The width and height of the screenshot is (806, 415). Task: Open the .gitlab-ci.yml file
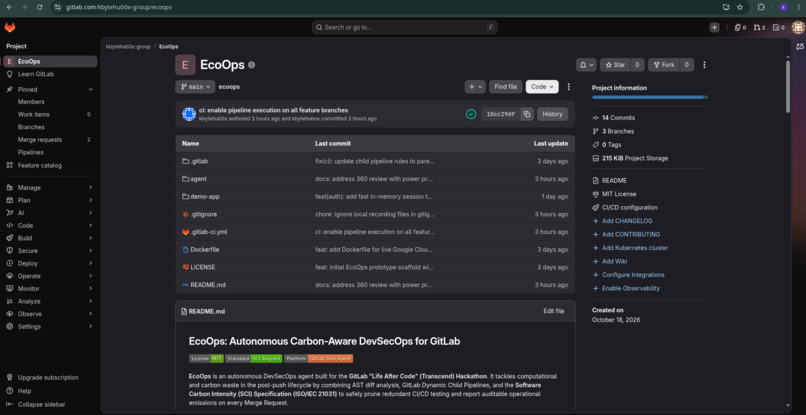(209, 232)
